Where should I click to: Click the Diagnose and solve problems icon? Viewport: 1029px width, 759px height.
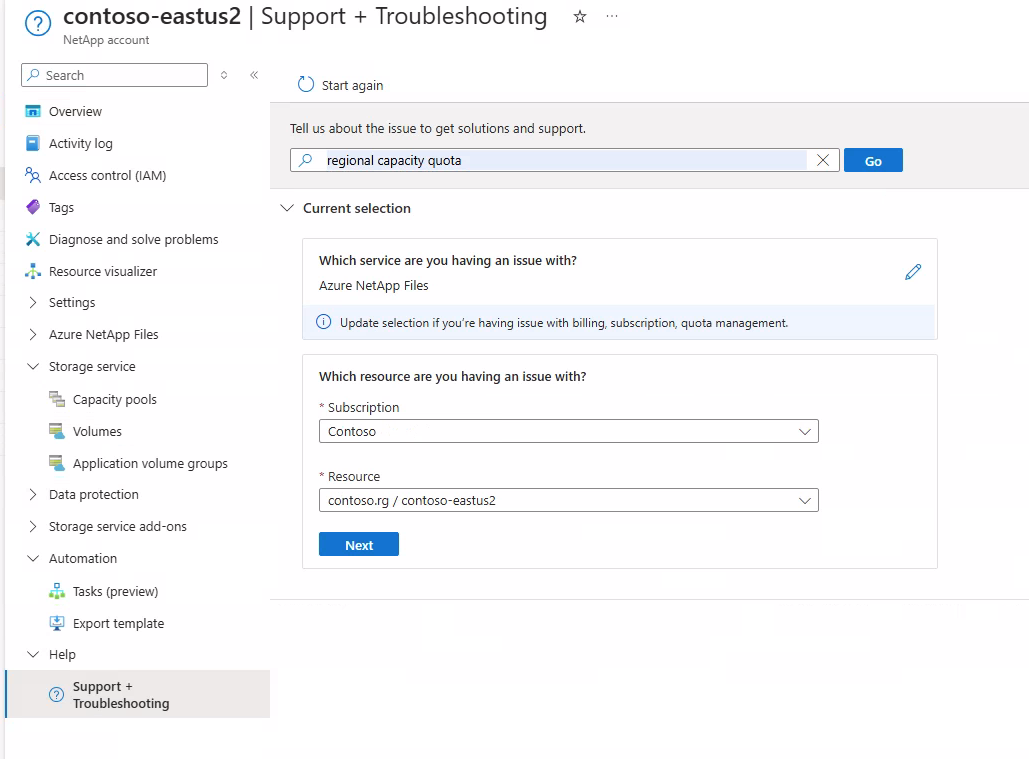click(33, 239)
